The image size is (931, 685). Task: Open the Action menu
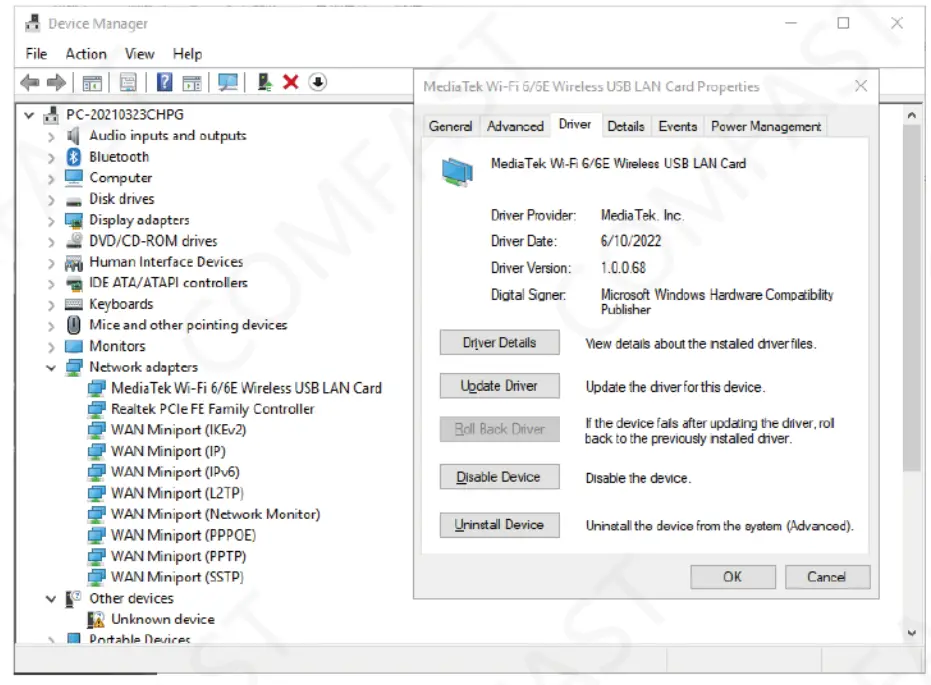pos(86,53)
